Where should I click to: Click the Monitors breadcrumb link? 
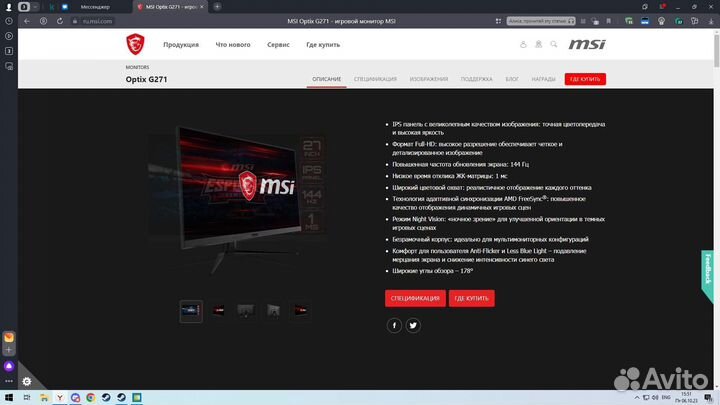point(137,67)
